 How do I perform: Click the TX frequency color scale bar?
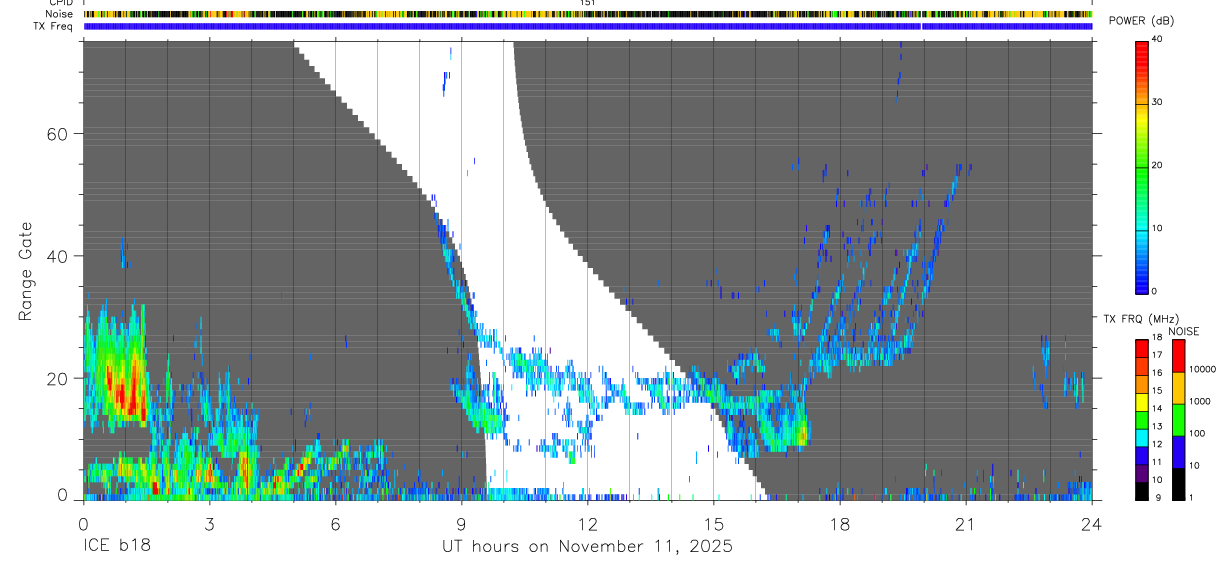click(x=1141, y=419)
